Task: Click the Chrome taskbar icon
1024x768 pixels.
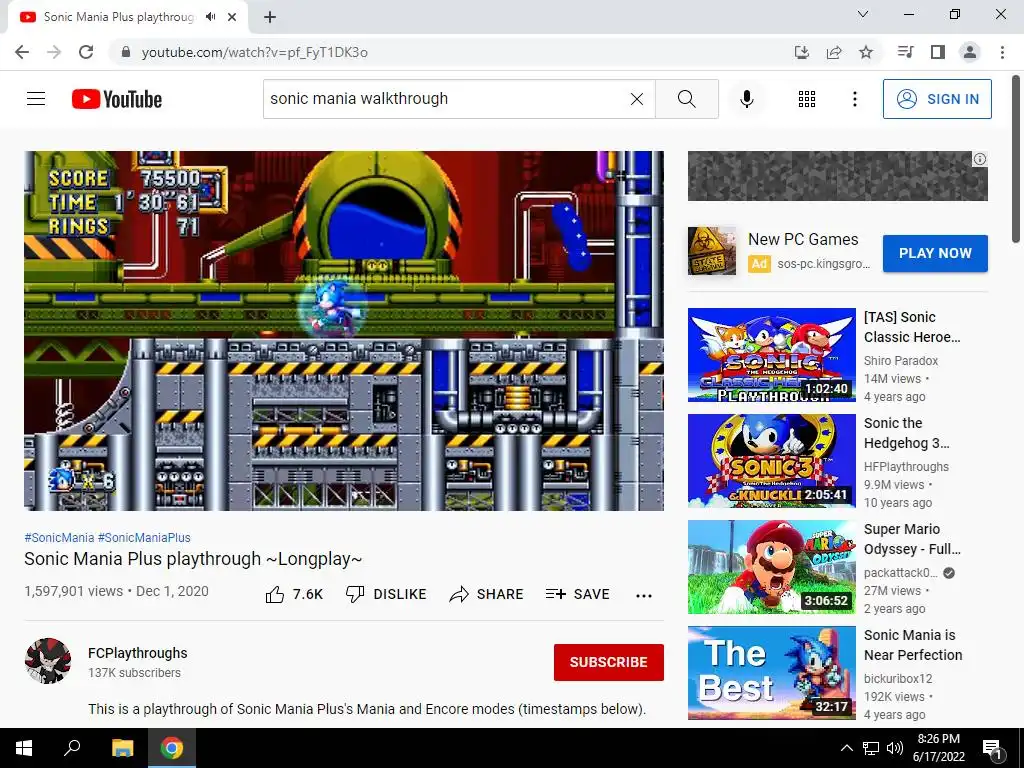Action: pos(172,748)
